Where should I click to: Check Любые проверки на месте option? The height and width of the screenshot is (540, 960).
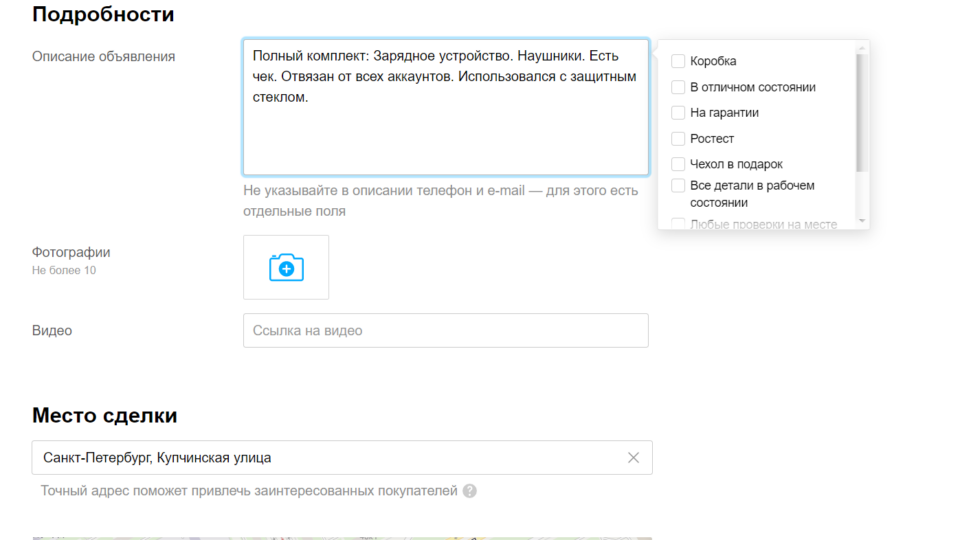678,224
